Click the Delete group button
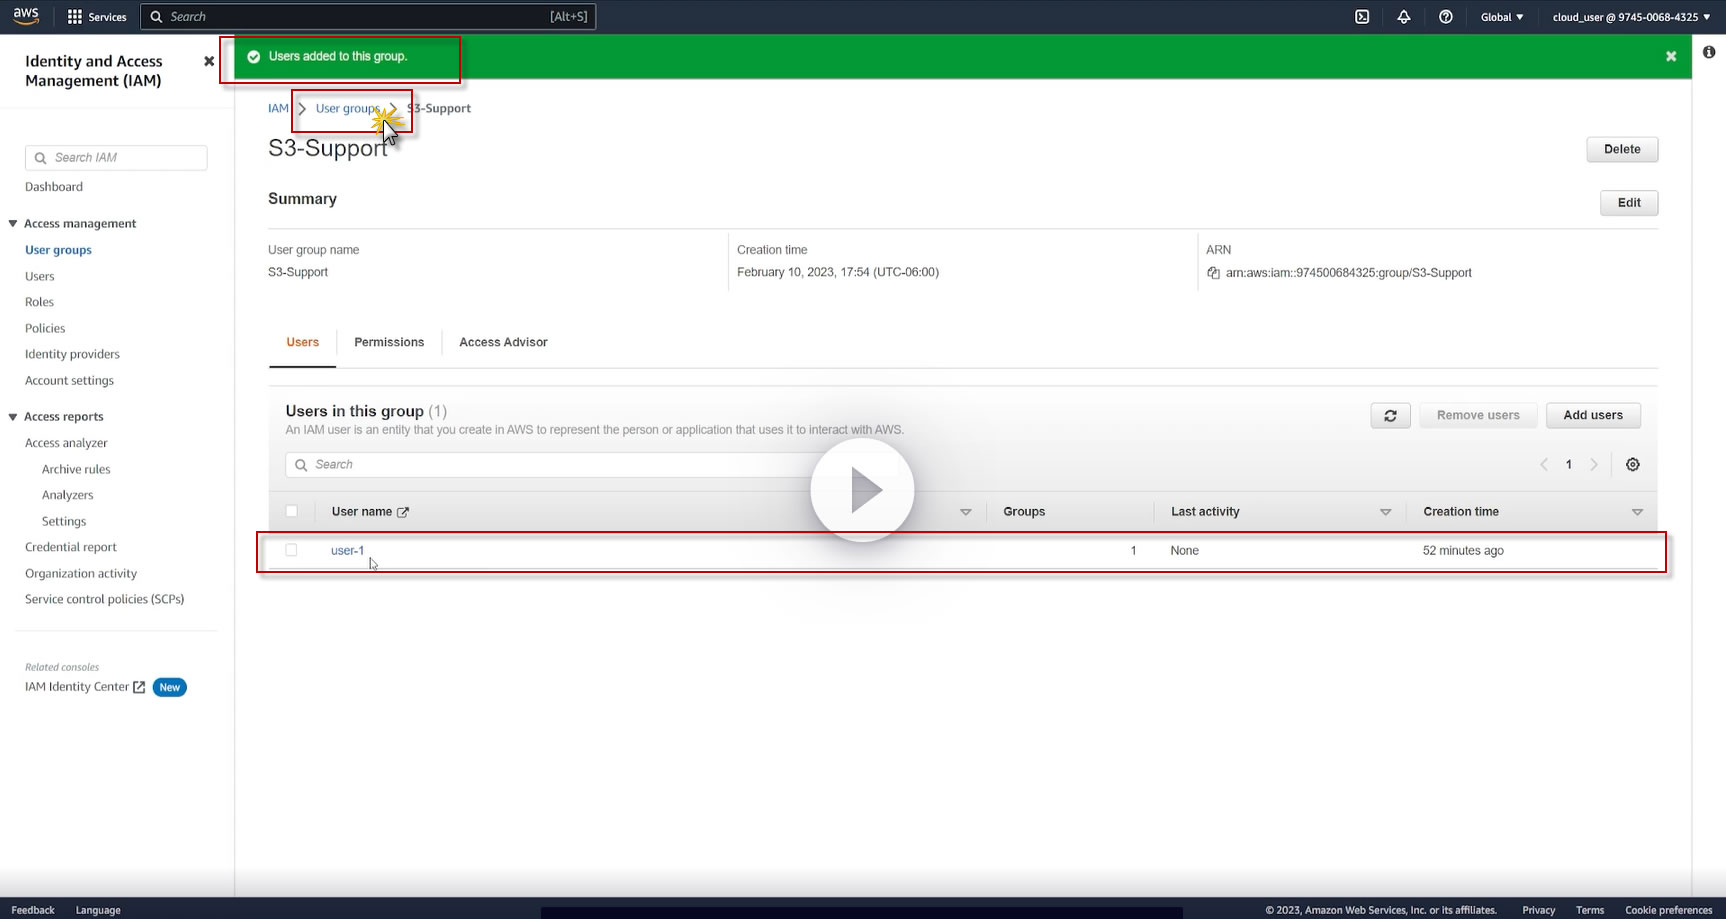Image resolution: width=1726 pixels, height=919 pixels. coord(1622,150)
